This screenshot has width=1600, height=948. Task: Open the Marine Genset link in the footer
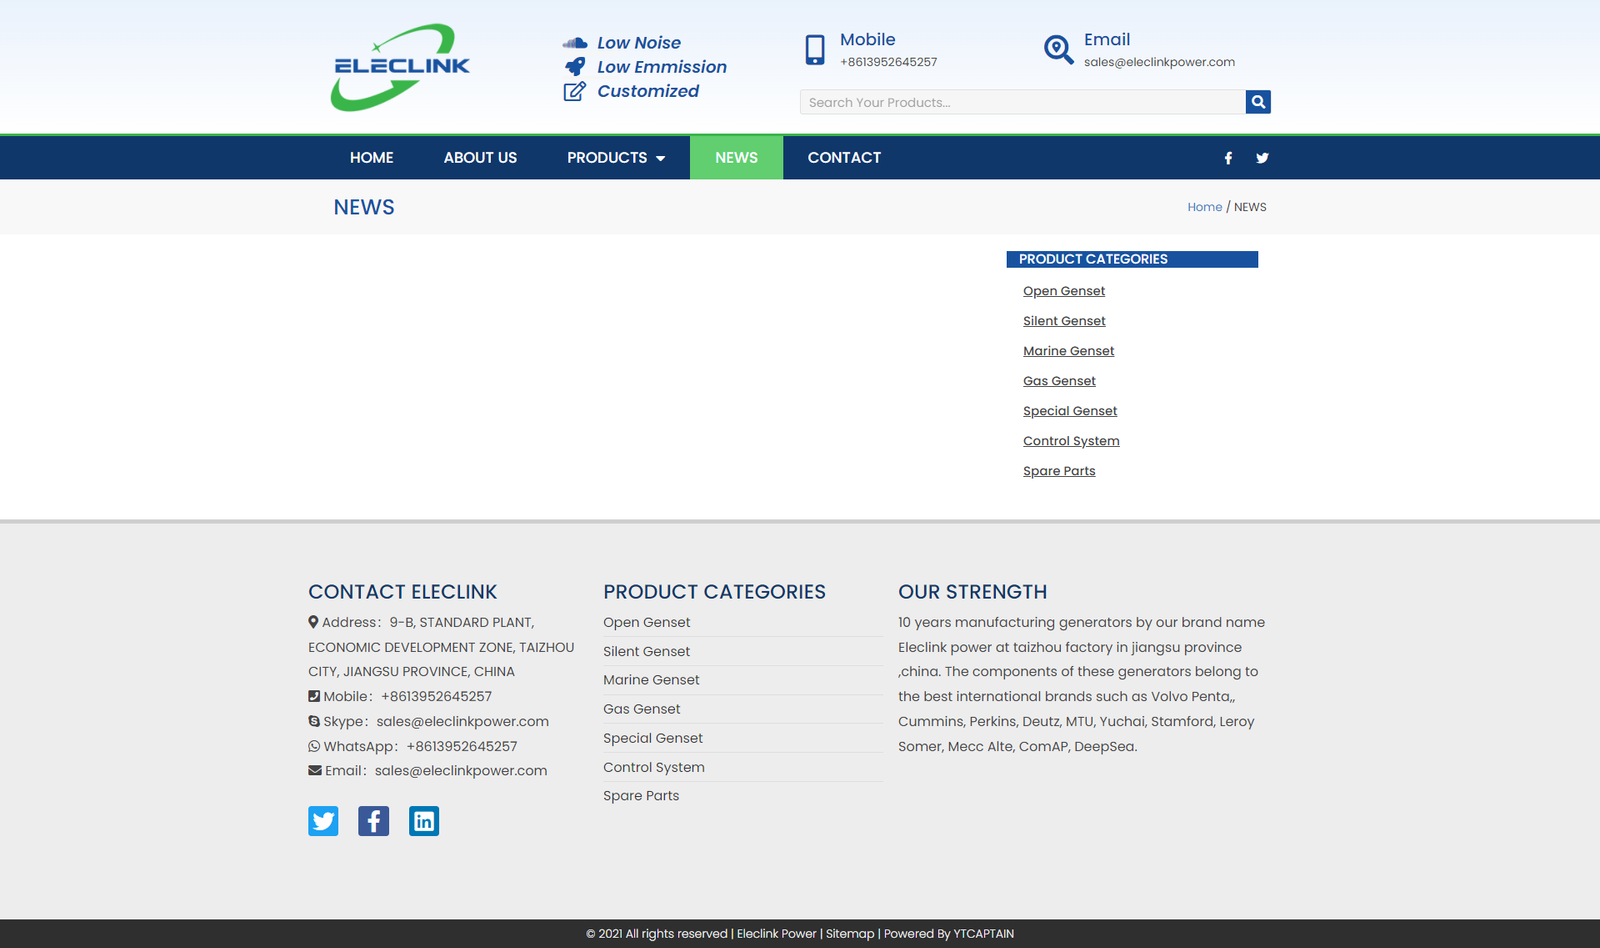(651, 680)
